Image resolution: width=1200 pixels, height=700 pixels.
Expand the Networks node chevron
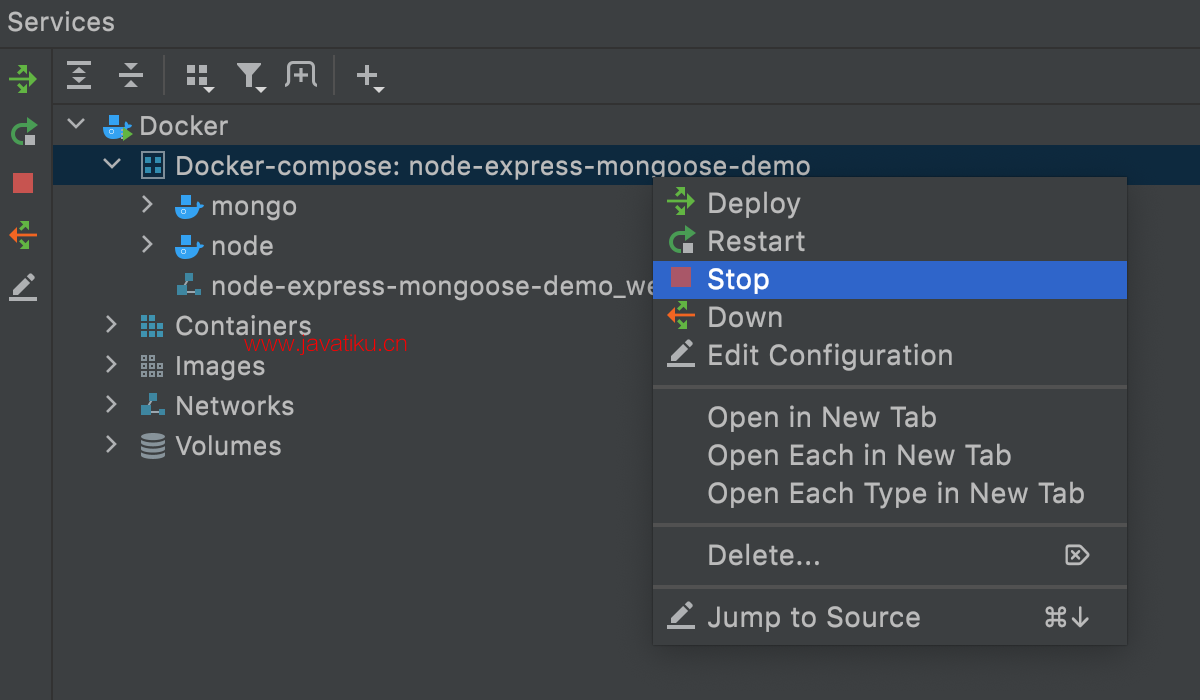(x=112, y=405)
